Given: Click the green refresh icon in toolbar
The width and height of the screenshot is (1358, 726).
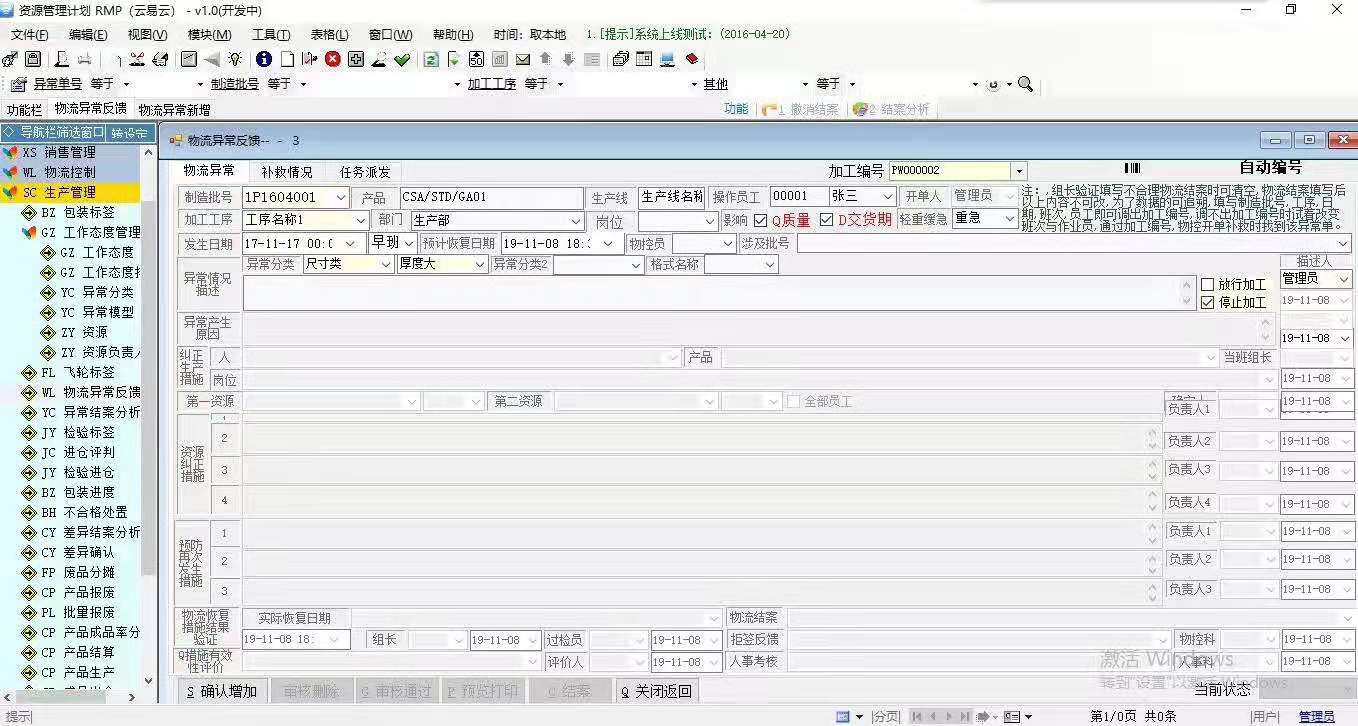Looking at the screenshot, I should pos(429,59).
